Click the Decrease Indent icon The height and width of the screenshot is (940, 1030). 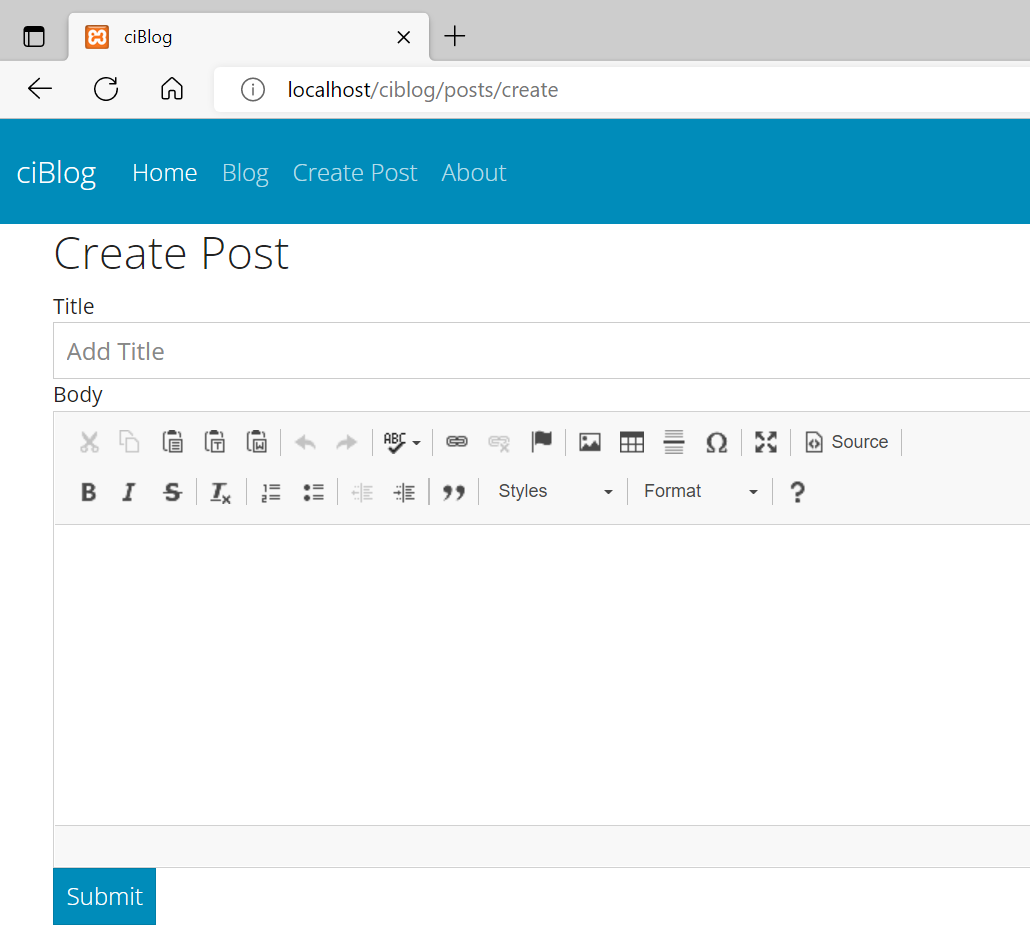coord(362,492)
